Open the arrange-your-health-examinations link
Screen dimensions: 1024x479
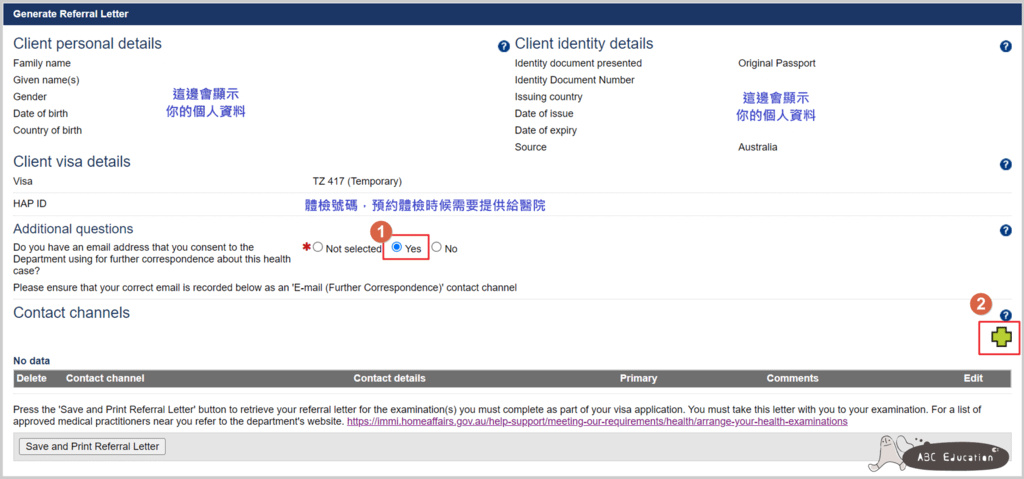point(597,421)
